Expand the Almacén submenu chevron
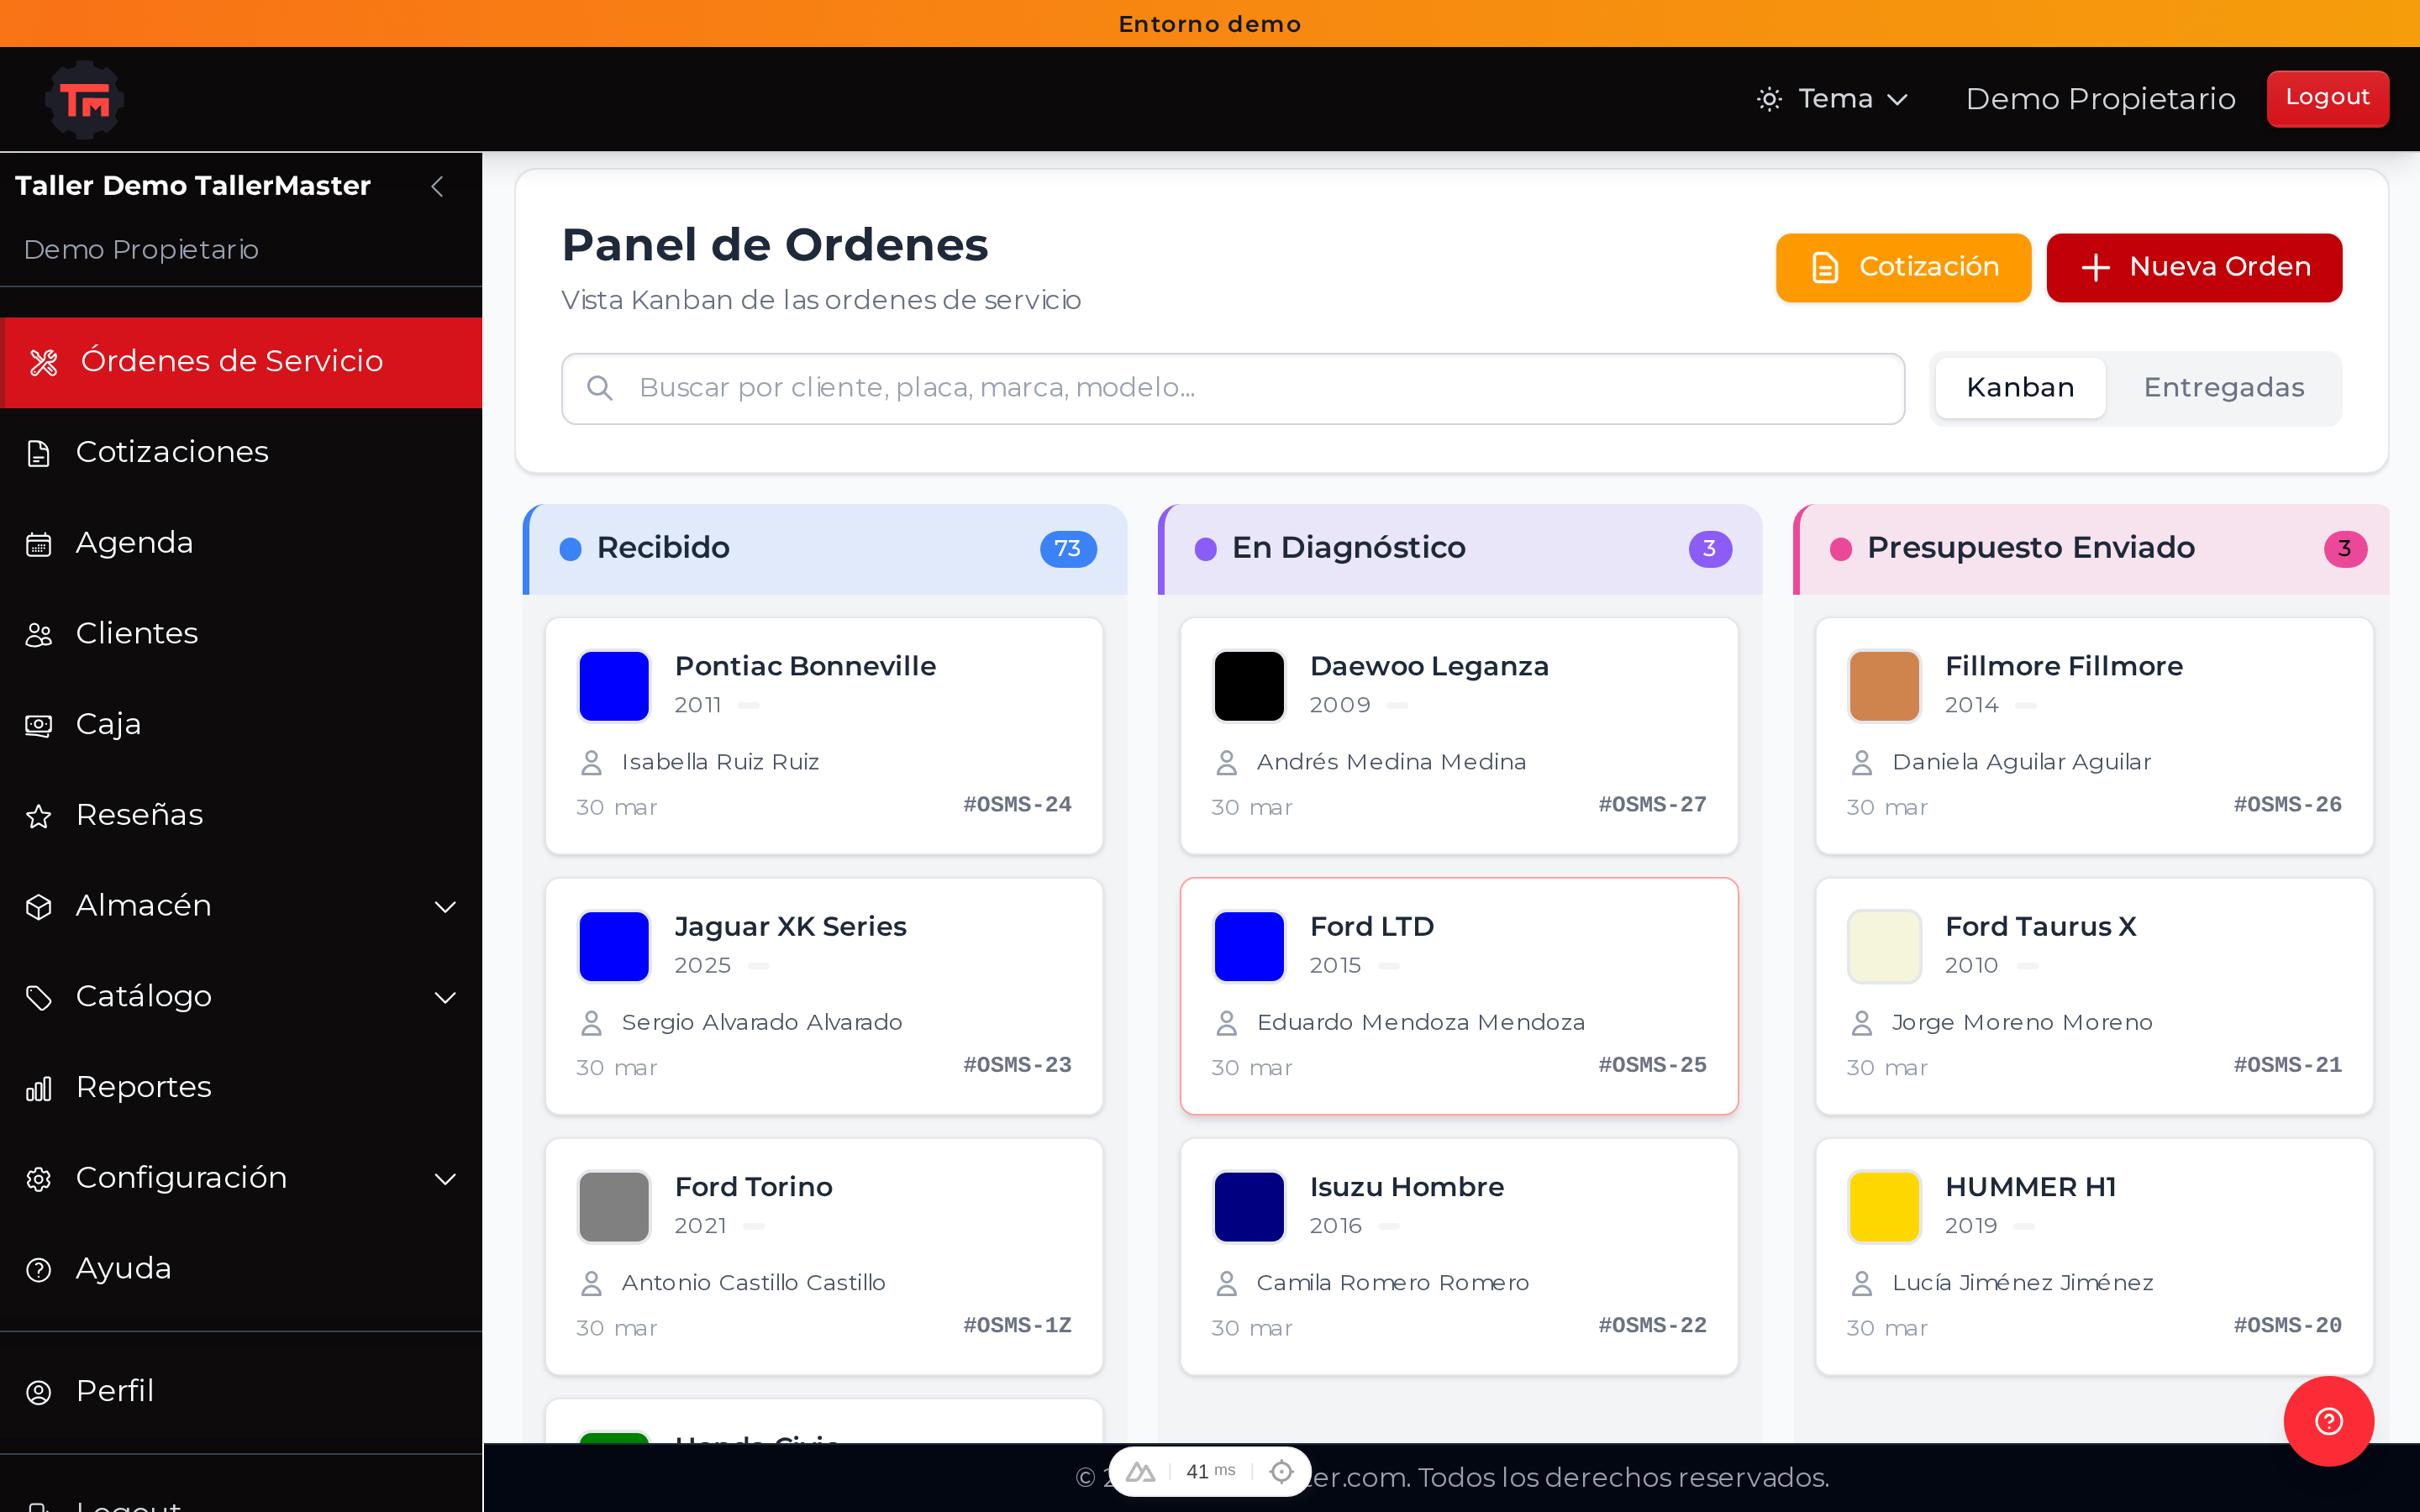Image resolution: width=2420 pixels, height=1512 pixels. tap(445, 907)
